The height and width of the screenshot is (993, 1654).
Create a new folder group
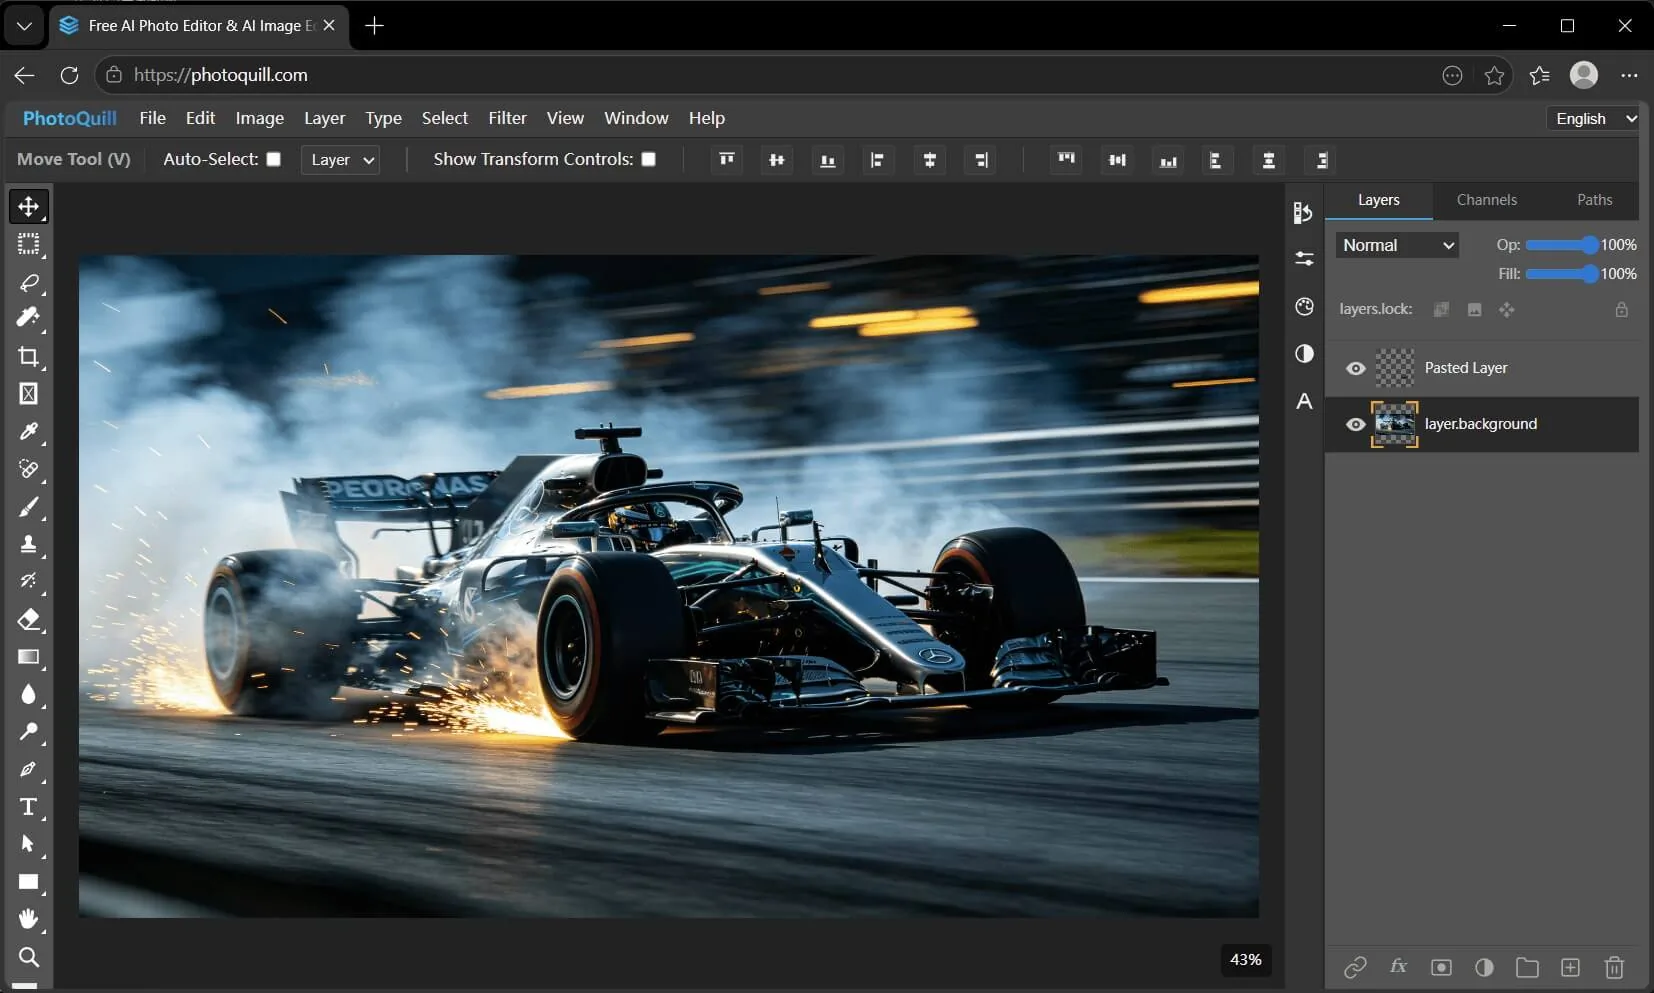click(x=1527, y=967)
